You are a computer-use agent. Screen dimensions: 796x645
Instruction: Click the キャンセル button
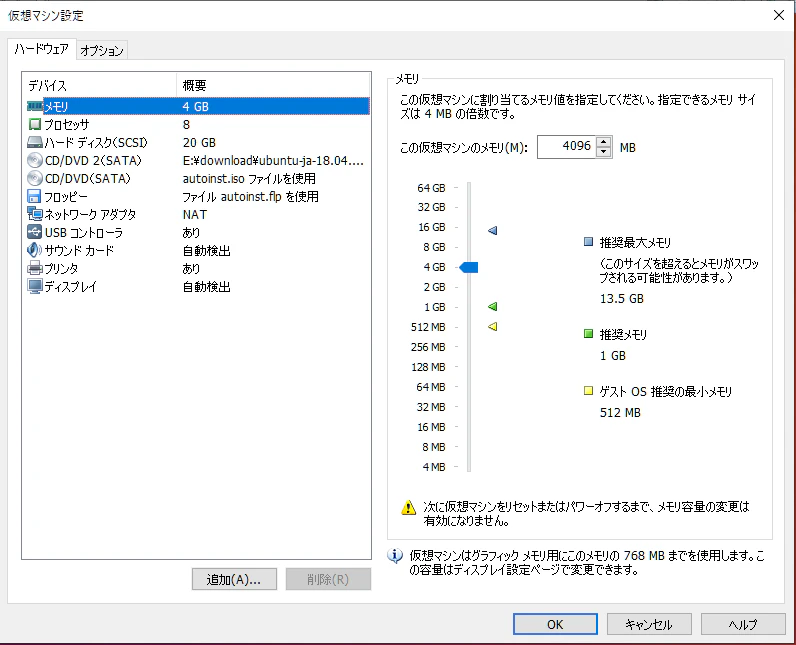[649, 624]
